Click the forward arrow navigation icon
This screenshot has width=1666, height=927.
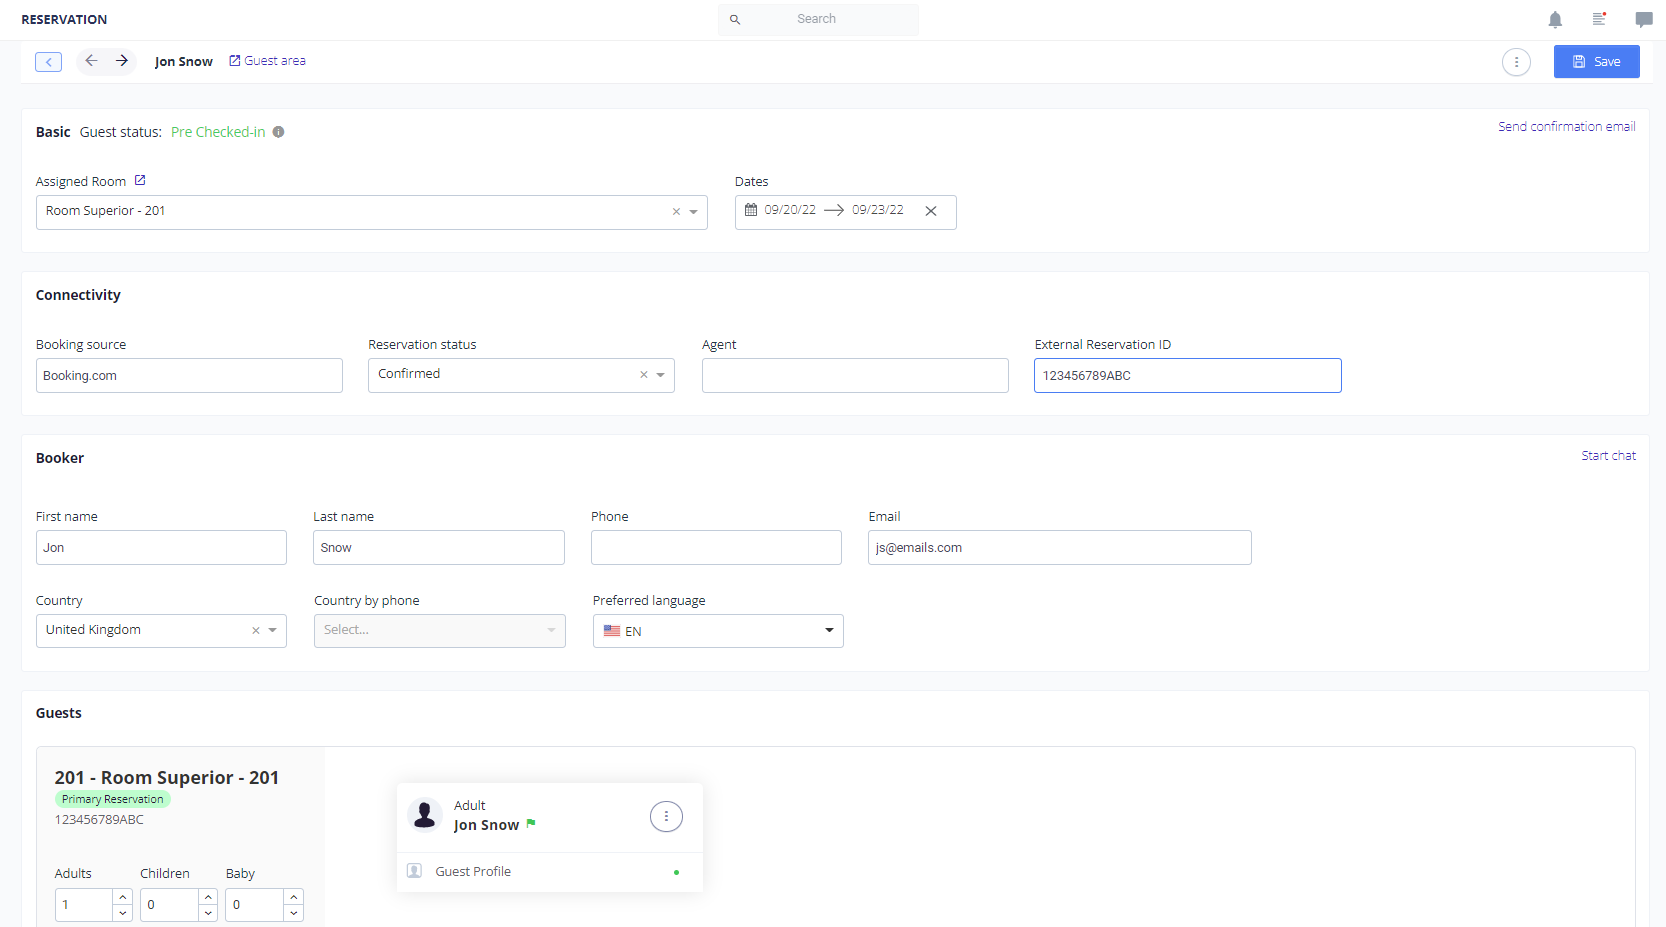pos(122,60)
